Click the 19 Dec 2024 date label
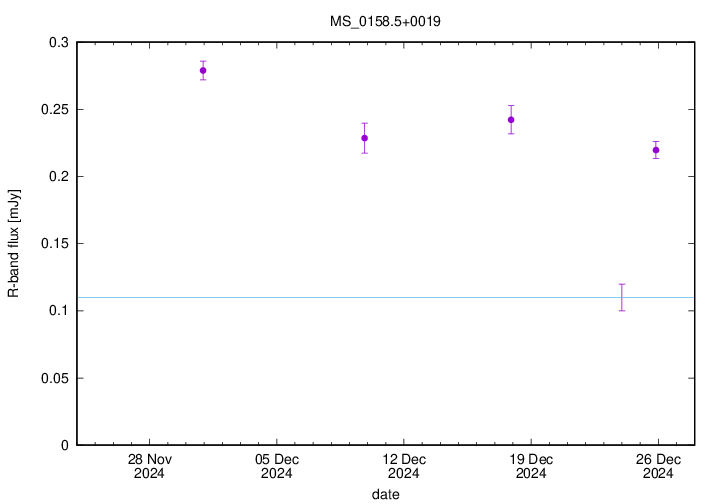 530,466
